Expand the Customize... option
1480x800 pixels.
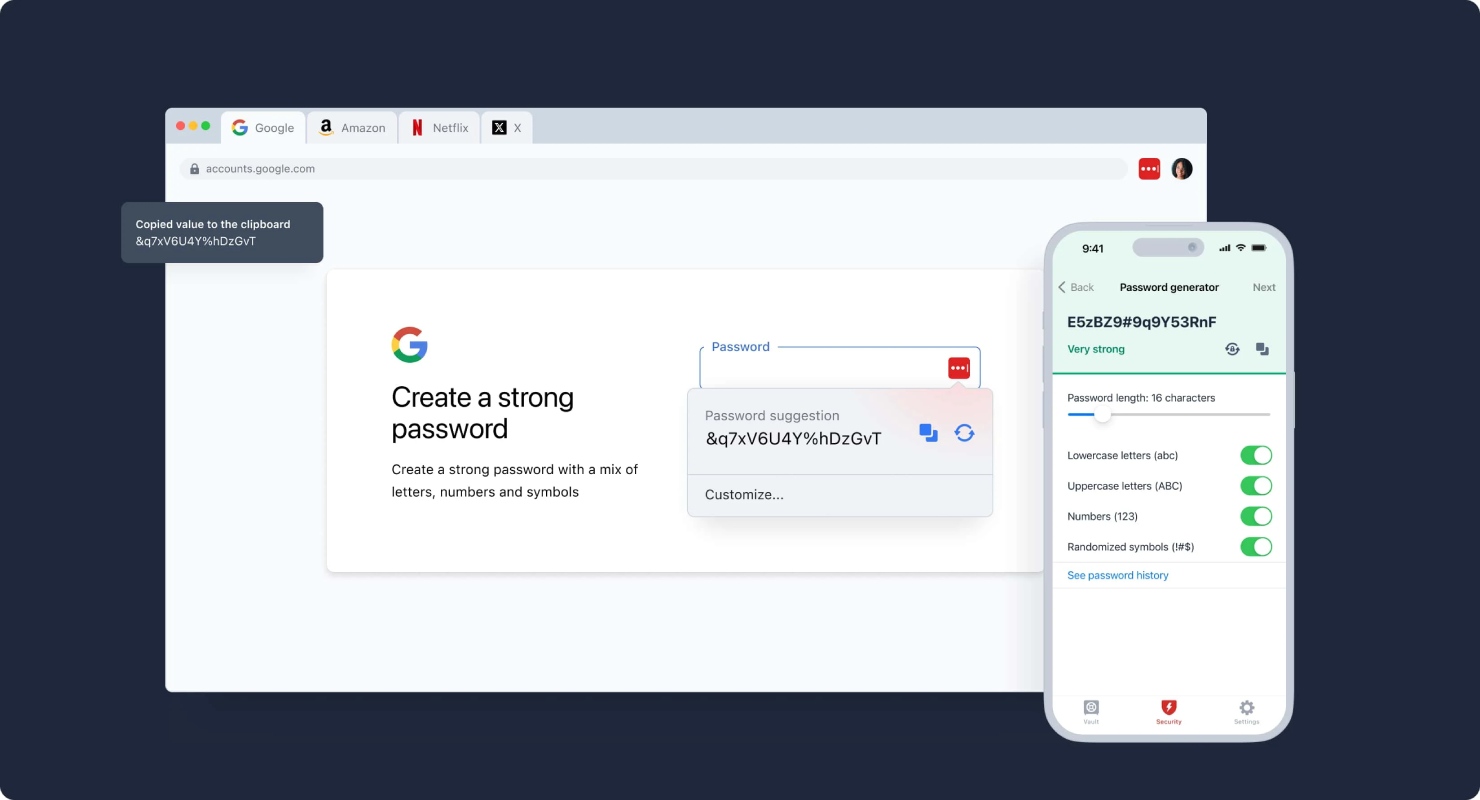click(840, 495)
